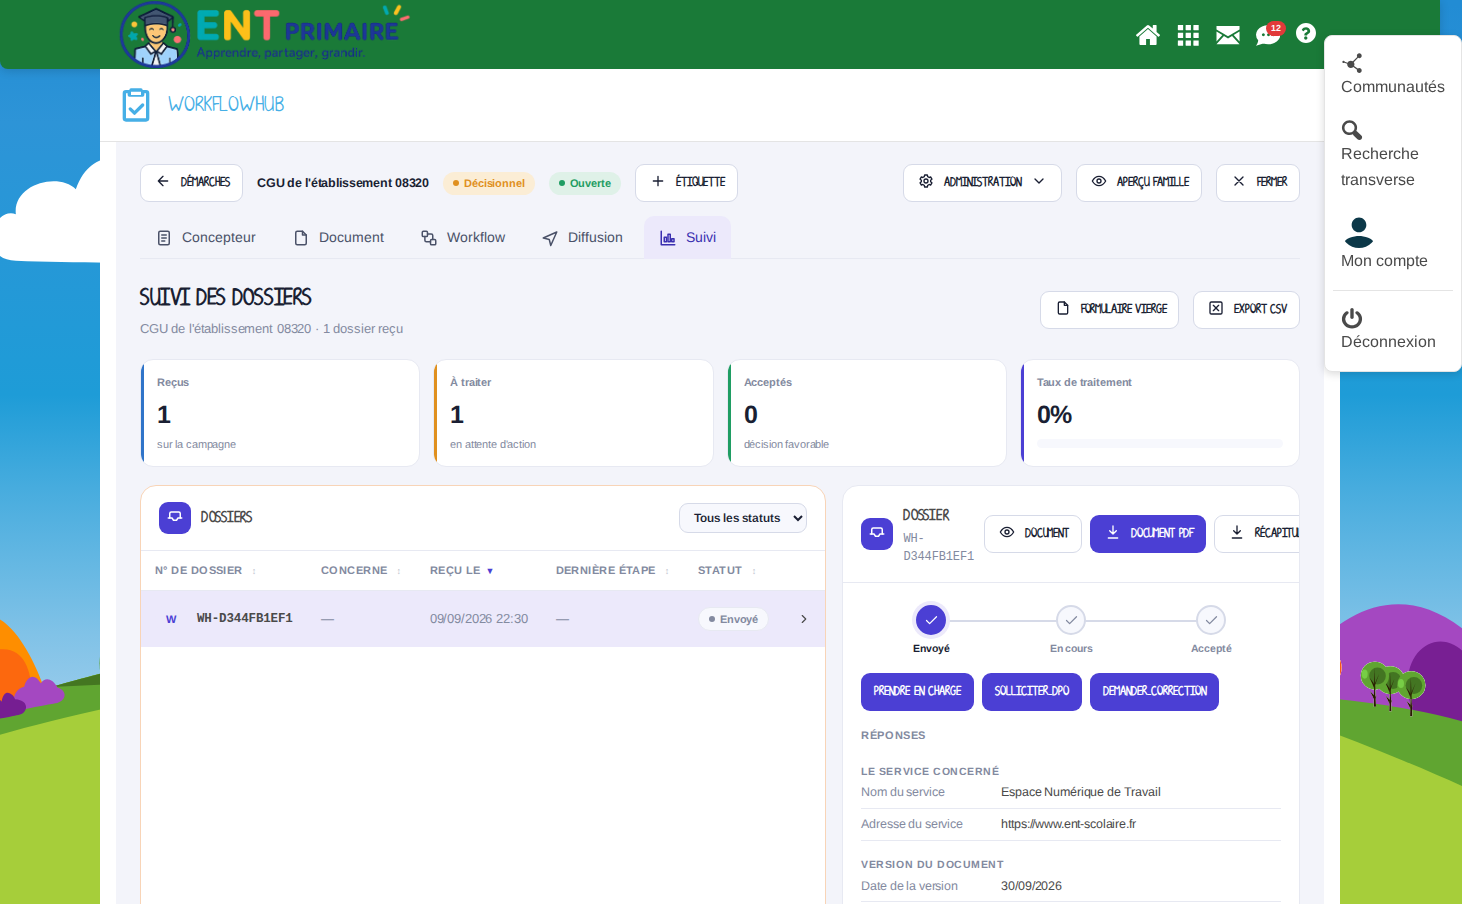This screenshot has height=904, width=1462.
Task: Click Prendre en charge button
Action: coord(917,692)
